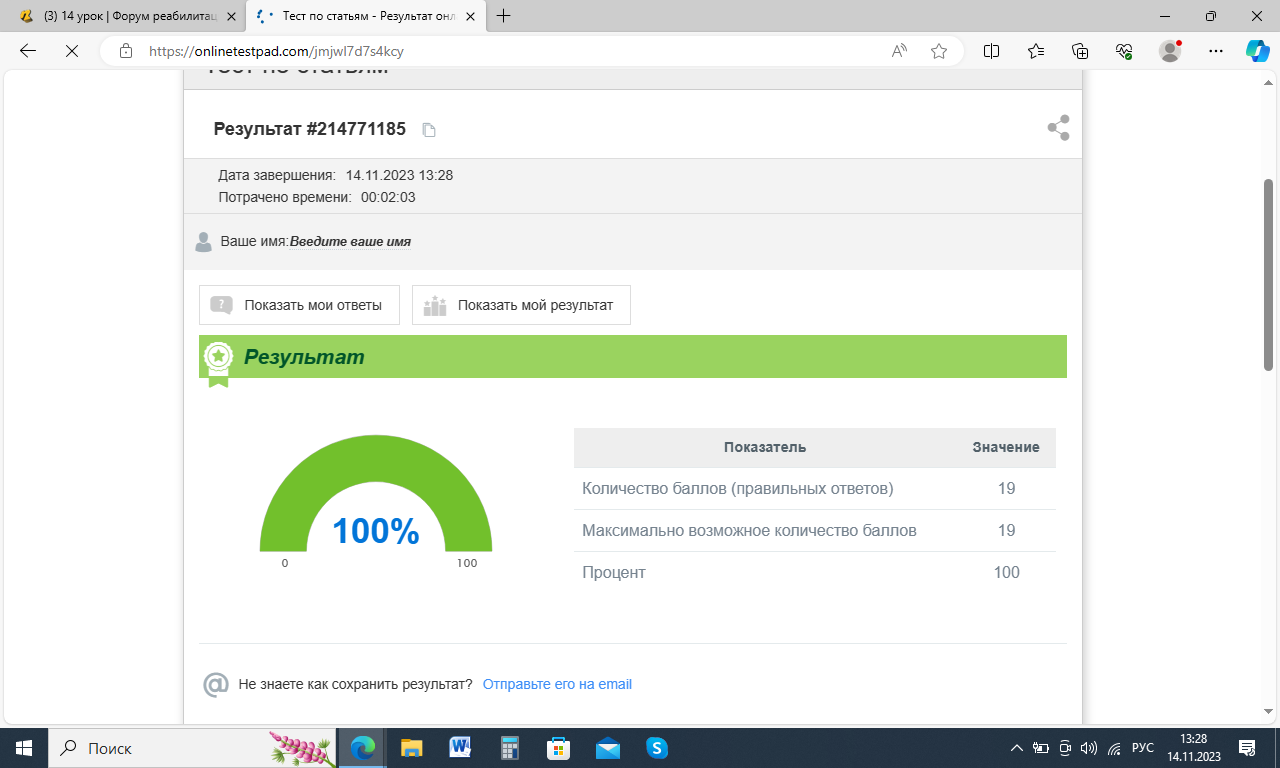1280x768 pixels.
Task: Click the 'Введите ваше имя' name field
Action: pos(350,242)
